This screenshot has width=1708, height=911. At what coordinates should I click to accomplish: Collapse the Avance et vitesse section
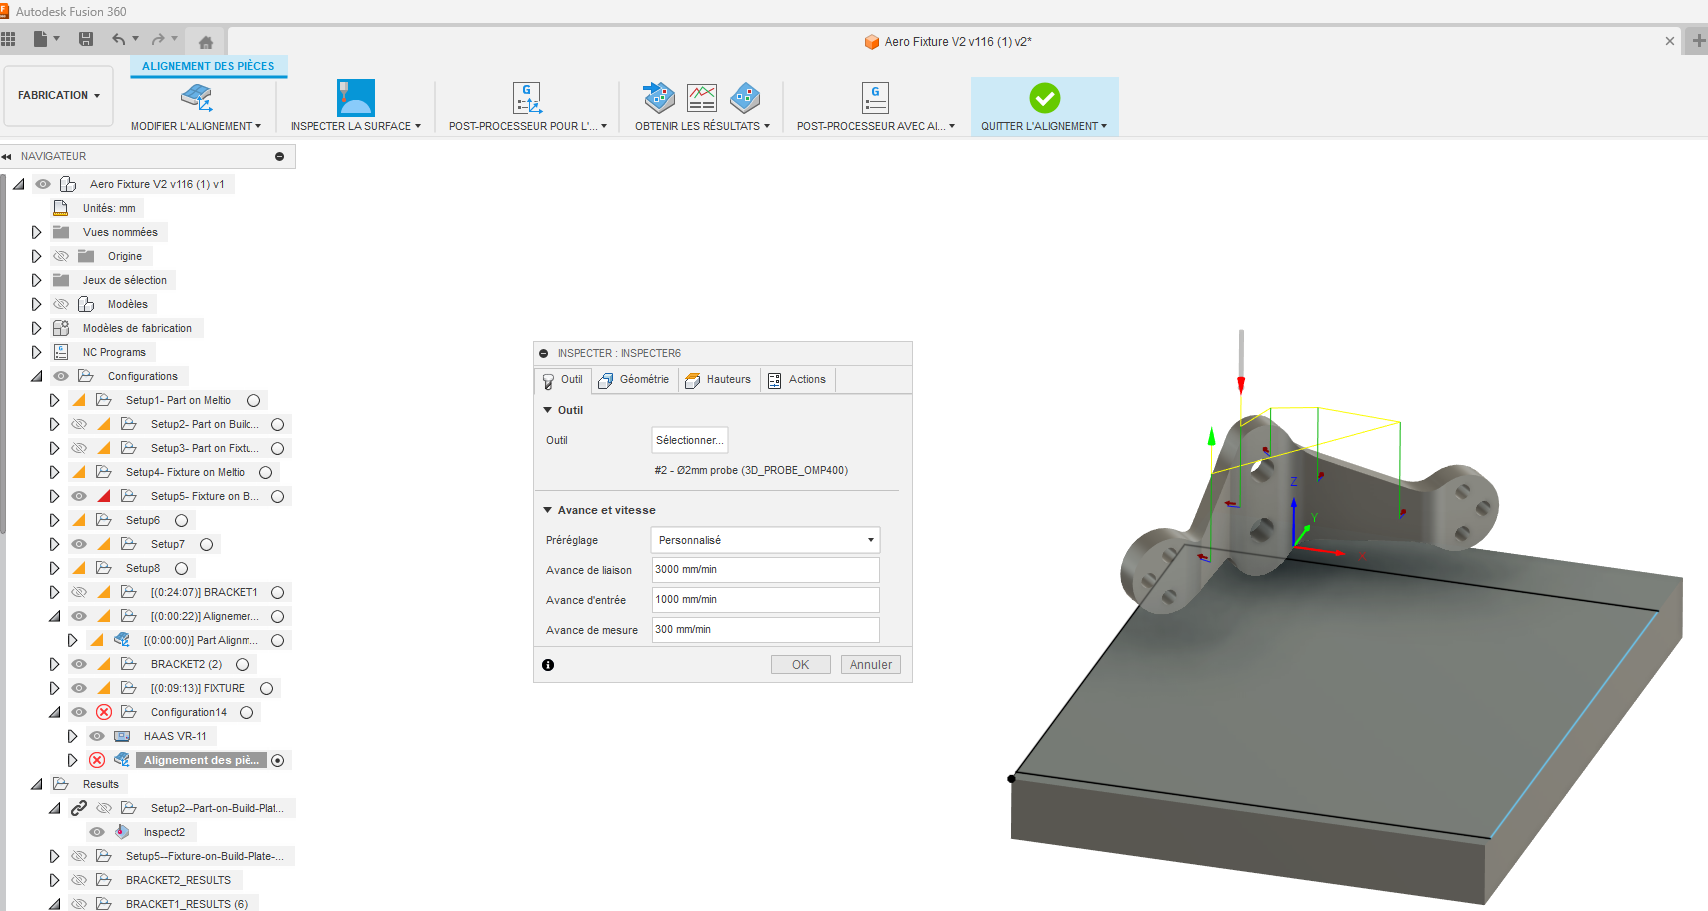tap(548, 510)
